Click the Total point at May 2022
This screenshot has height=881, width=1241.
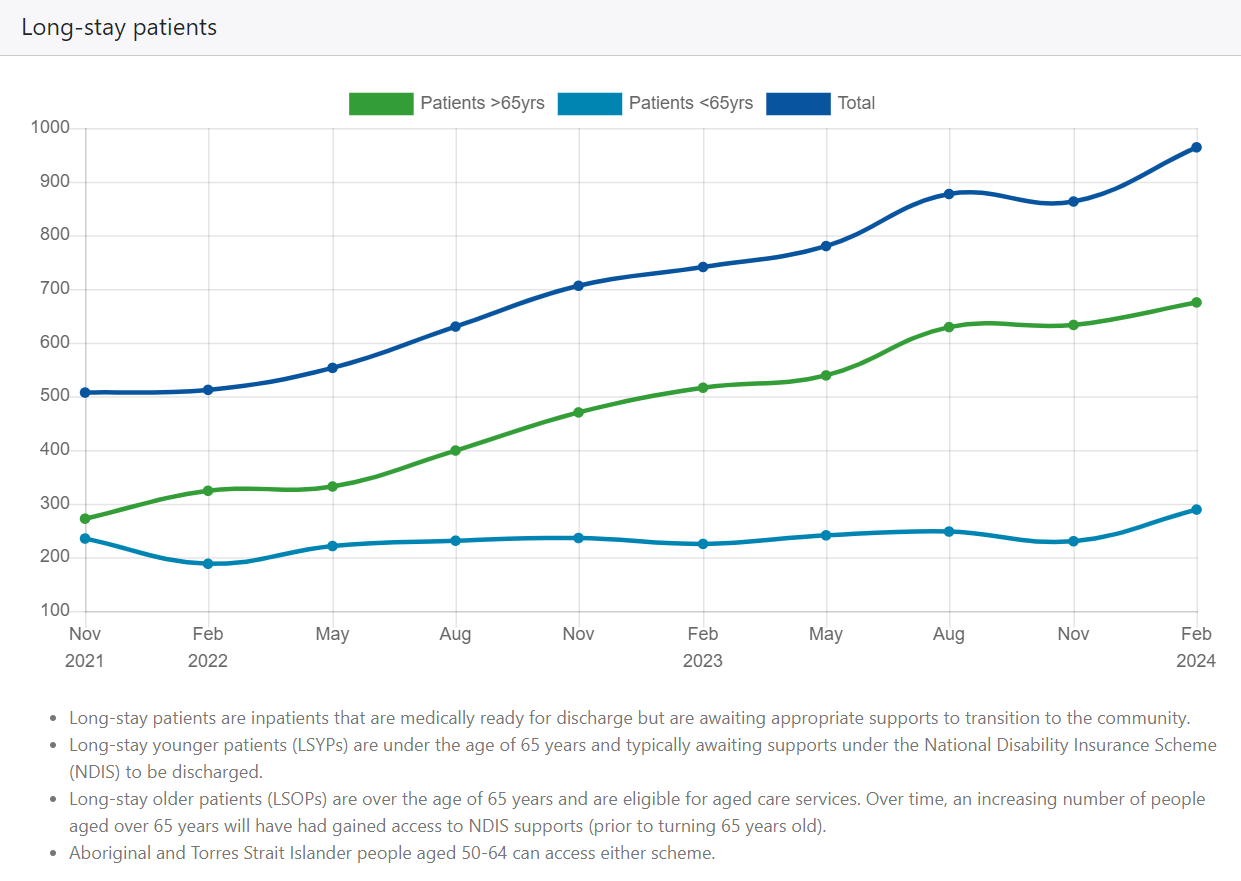pyautogui.click(x=332, y=368)
